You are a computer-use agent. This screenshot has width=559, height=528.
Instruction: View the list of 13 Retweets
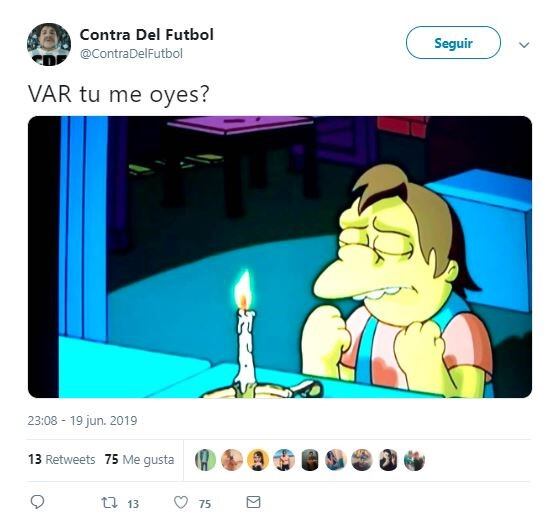click(x=62, y=460)
